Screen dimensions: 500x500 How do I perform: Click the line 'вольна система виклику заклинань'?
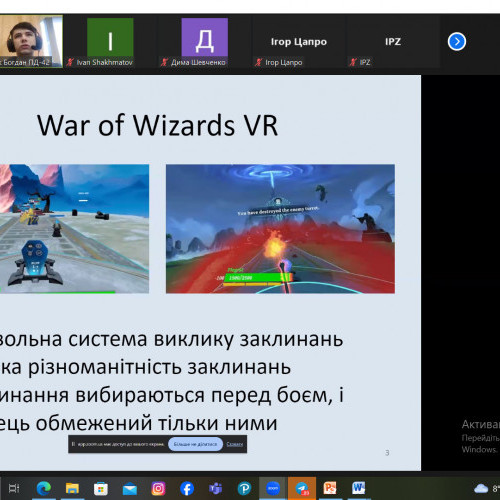pos(171,339)
